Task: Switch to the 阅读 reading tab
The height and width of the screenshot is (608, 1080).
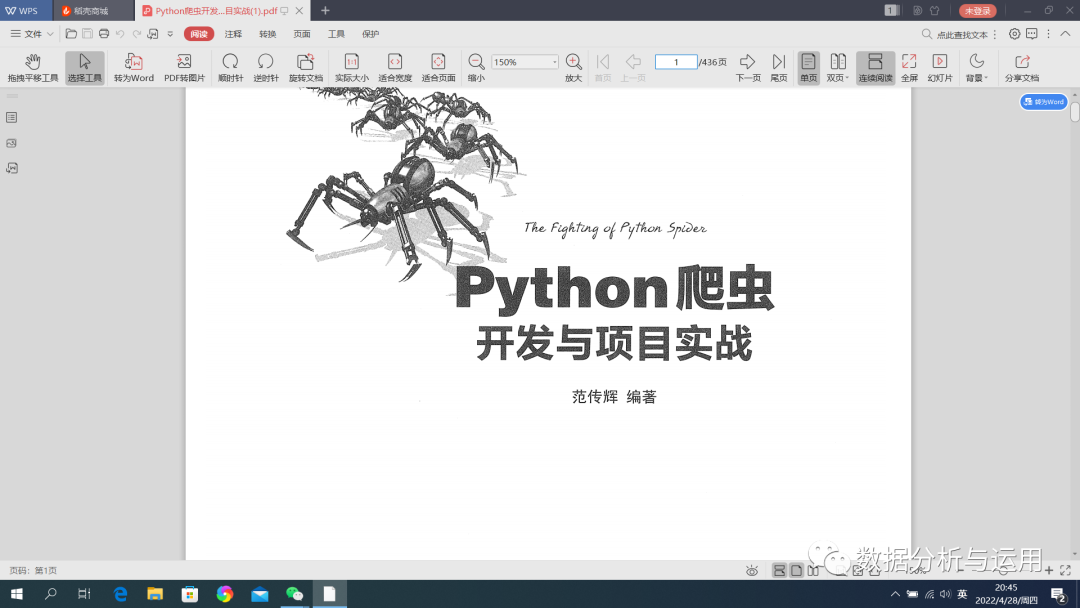Action: pyautogui.click(x=199, y=34)
